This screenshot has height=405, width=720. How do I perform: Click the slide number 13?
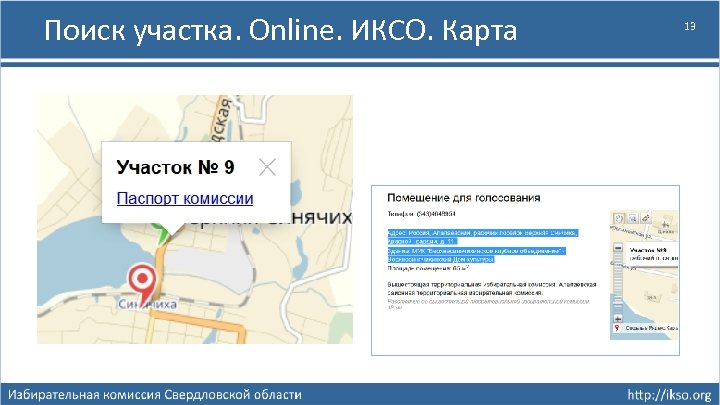(690, 27)
